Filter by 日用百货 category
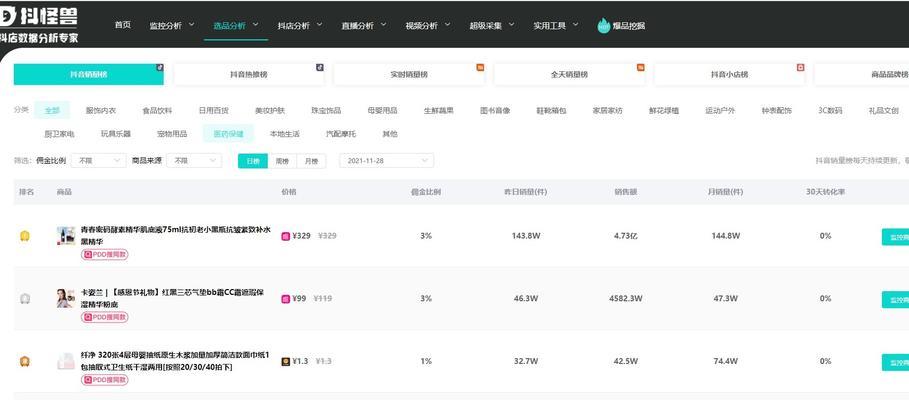This screenshot has width=909, height=400. pyautogui.click(x=213, y=110)
